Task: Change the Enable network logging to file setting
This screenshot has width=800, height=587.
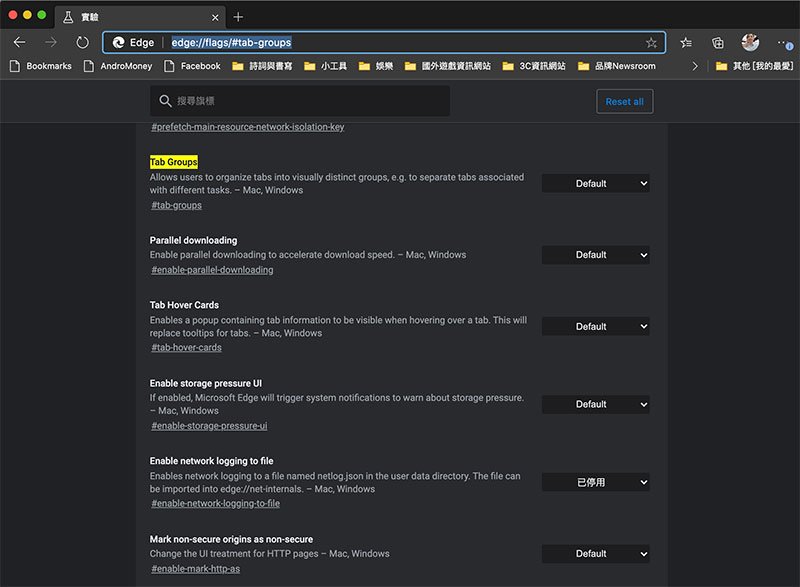Action: 595,482
